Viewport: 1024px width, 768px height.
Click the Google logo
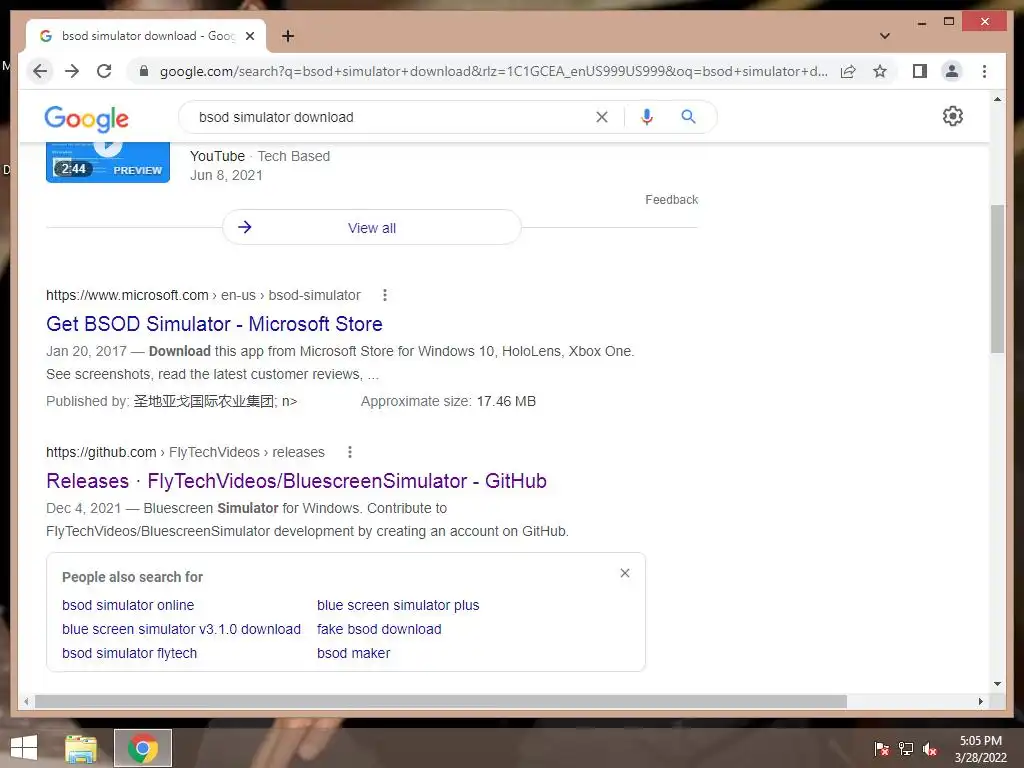coord(86,118)
